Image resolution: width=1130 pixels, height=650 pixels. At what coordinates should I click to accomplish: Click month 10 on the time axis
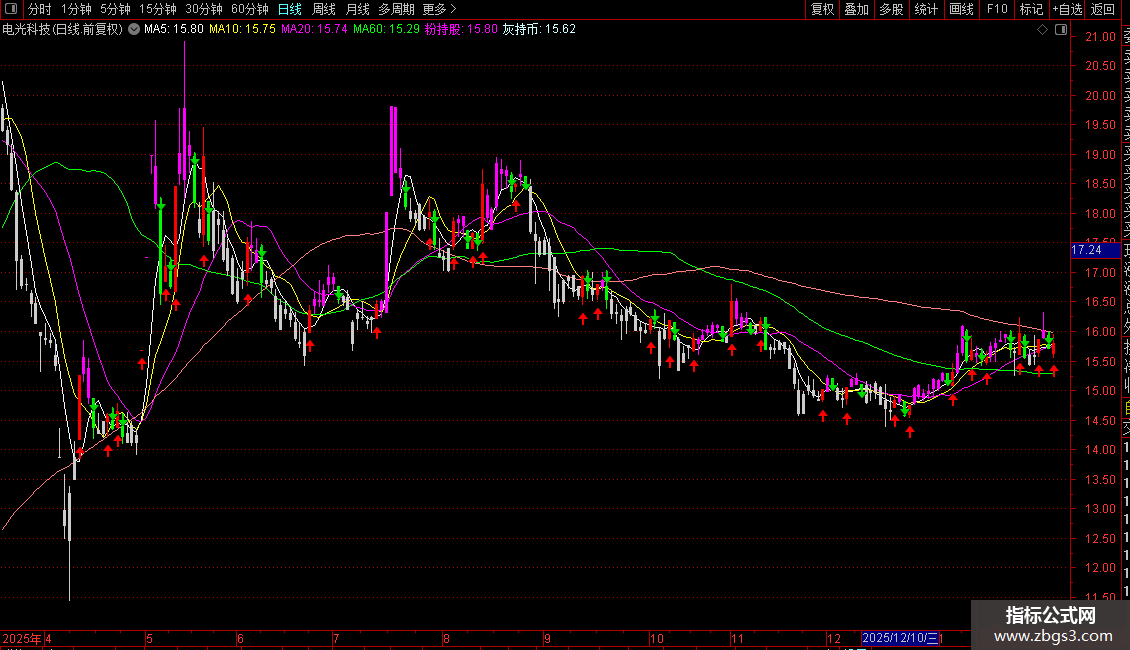tap(657, 638)
